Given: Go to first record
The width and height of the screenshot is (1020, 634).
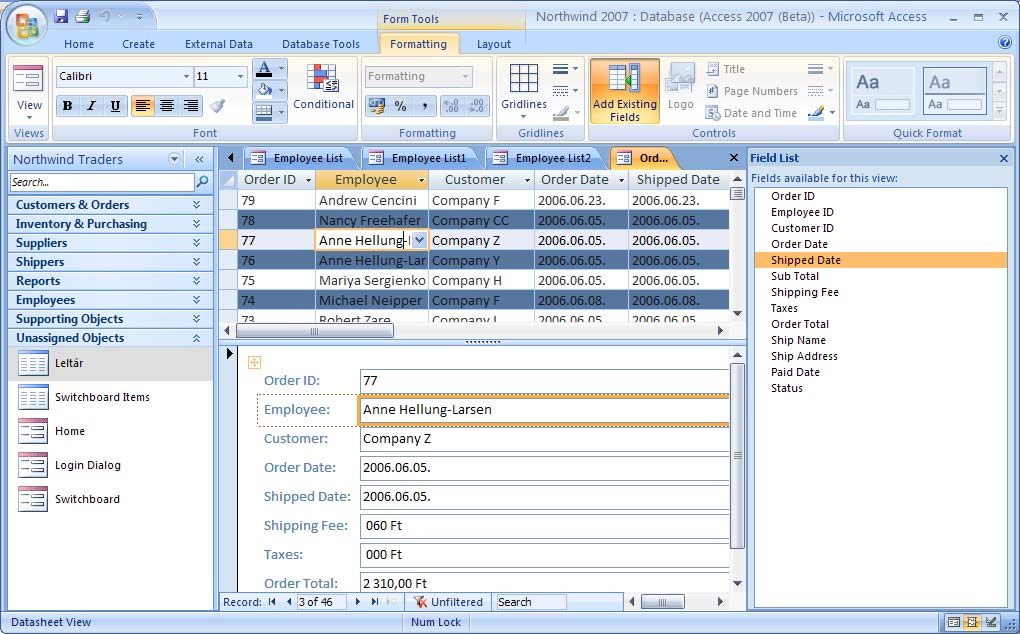Looking at the screenshot, I should coord(272,602).
